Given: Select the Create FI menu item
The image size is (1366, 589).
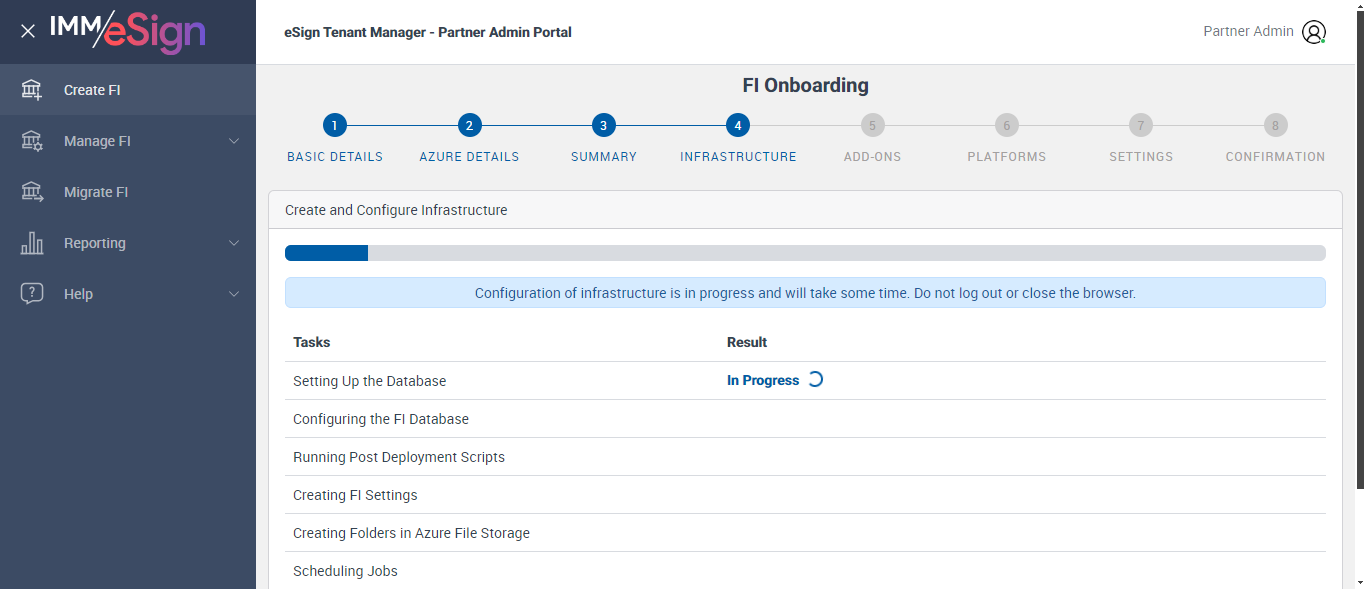Looking at the screenshot, I should click(92, 90).
